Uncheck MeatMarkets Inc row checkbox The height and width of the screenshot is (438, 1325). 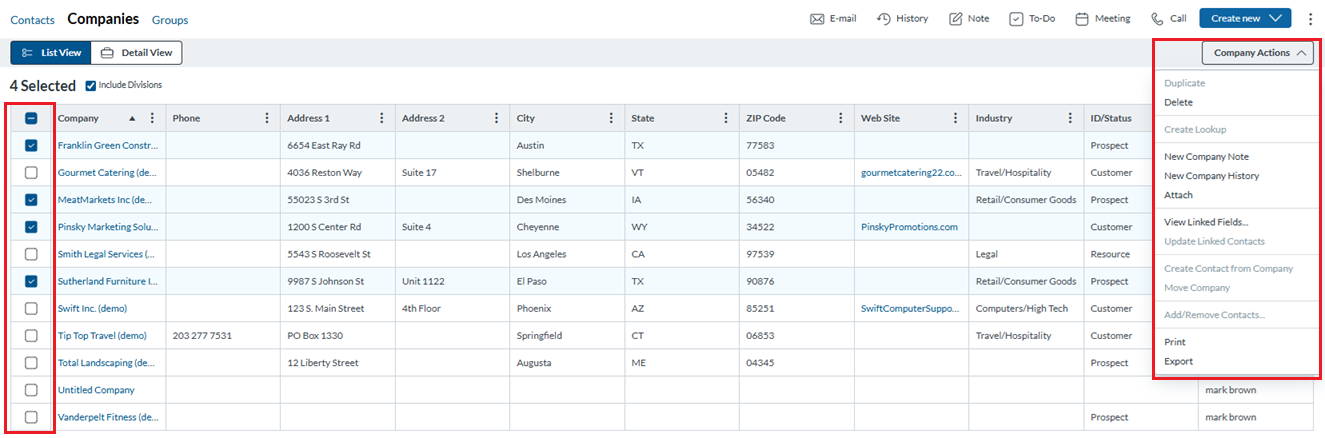click(x=31, y=200)
